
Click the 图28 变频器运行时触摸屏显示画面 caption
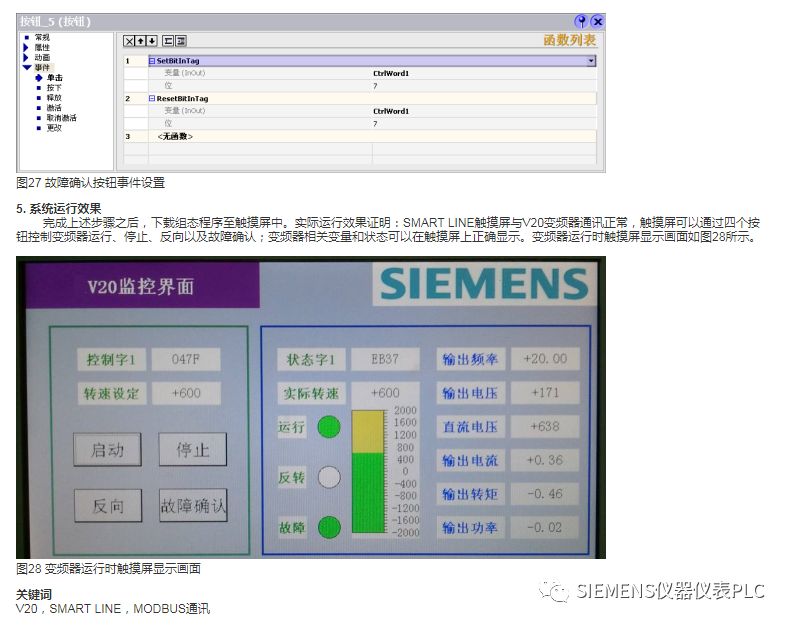(x=108, y=569)
